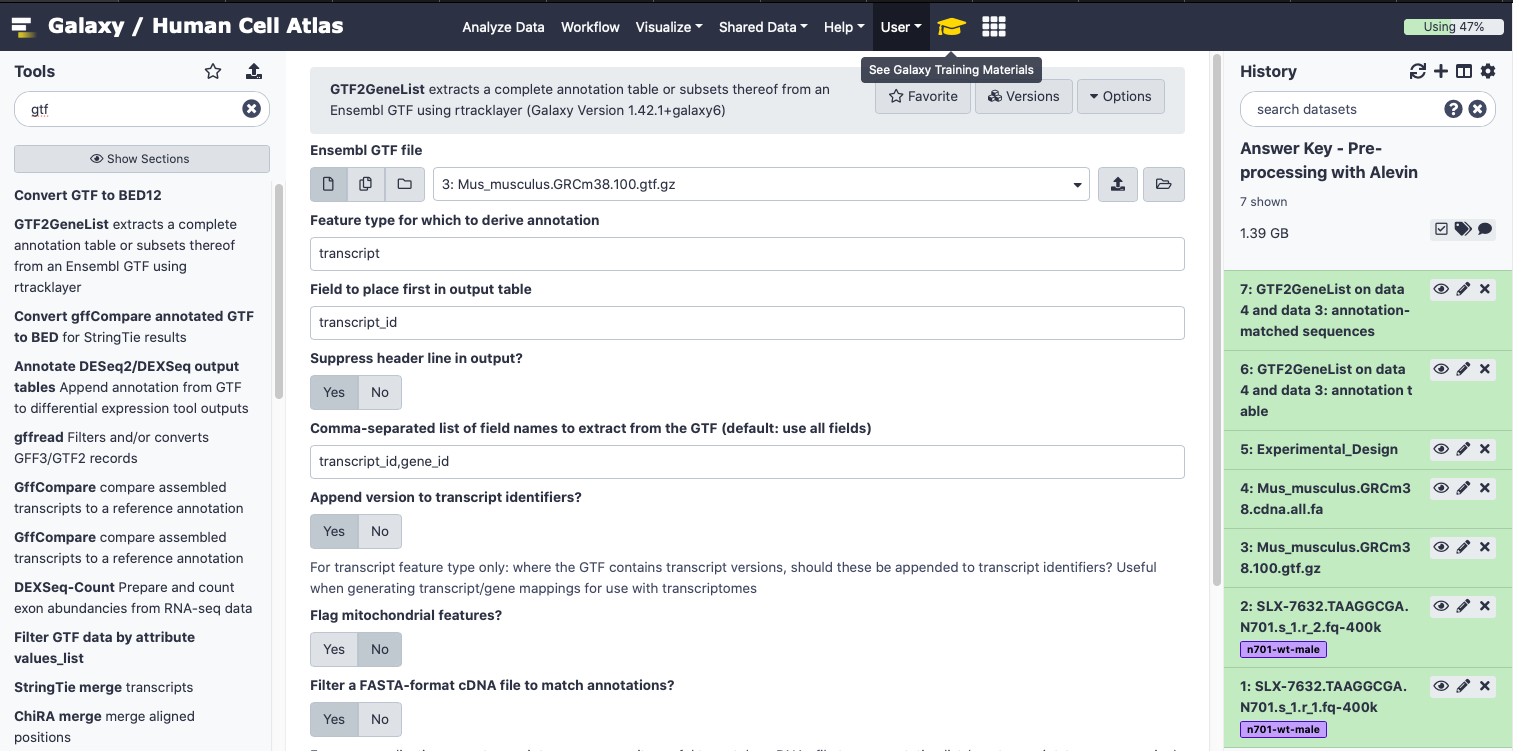Select multiple datasets input mode icon

[x=366, y=184]
